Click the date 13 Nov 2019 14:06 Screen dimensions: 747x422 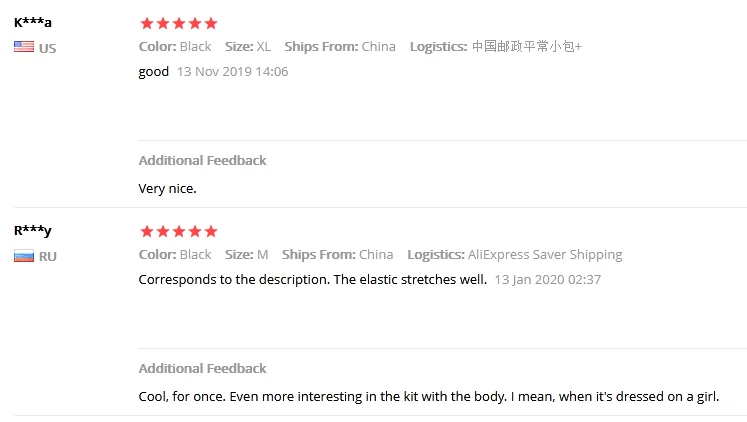pyautogui.click(x=232, y=71)
